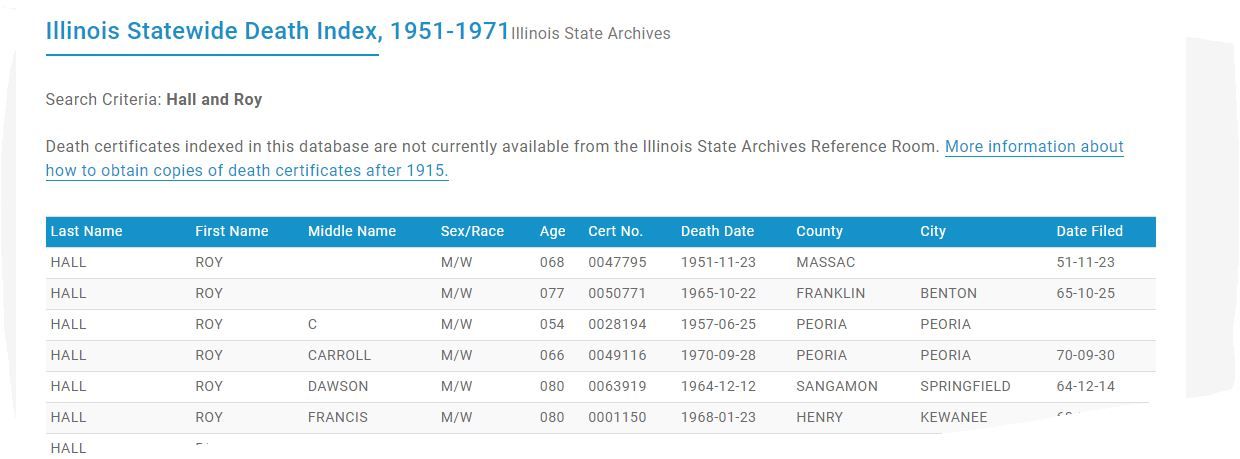This screenshot has width=1240, height=459.
Task: Click the 1968-01-23 death date cell
Action: click(719, 417)
